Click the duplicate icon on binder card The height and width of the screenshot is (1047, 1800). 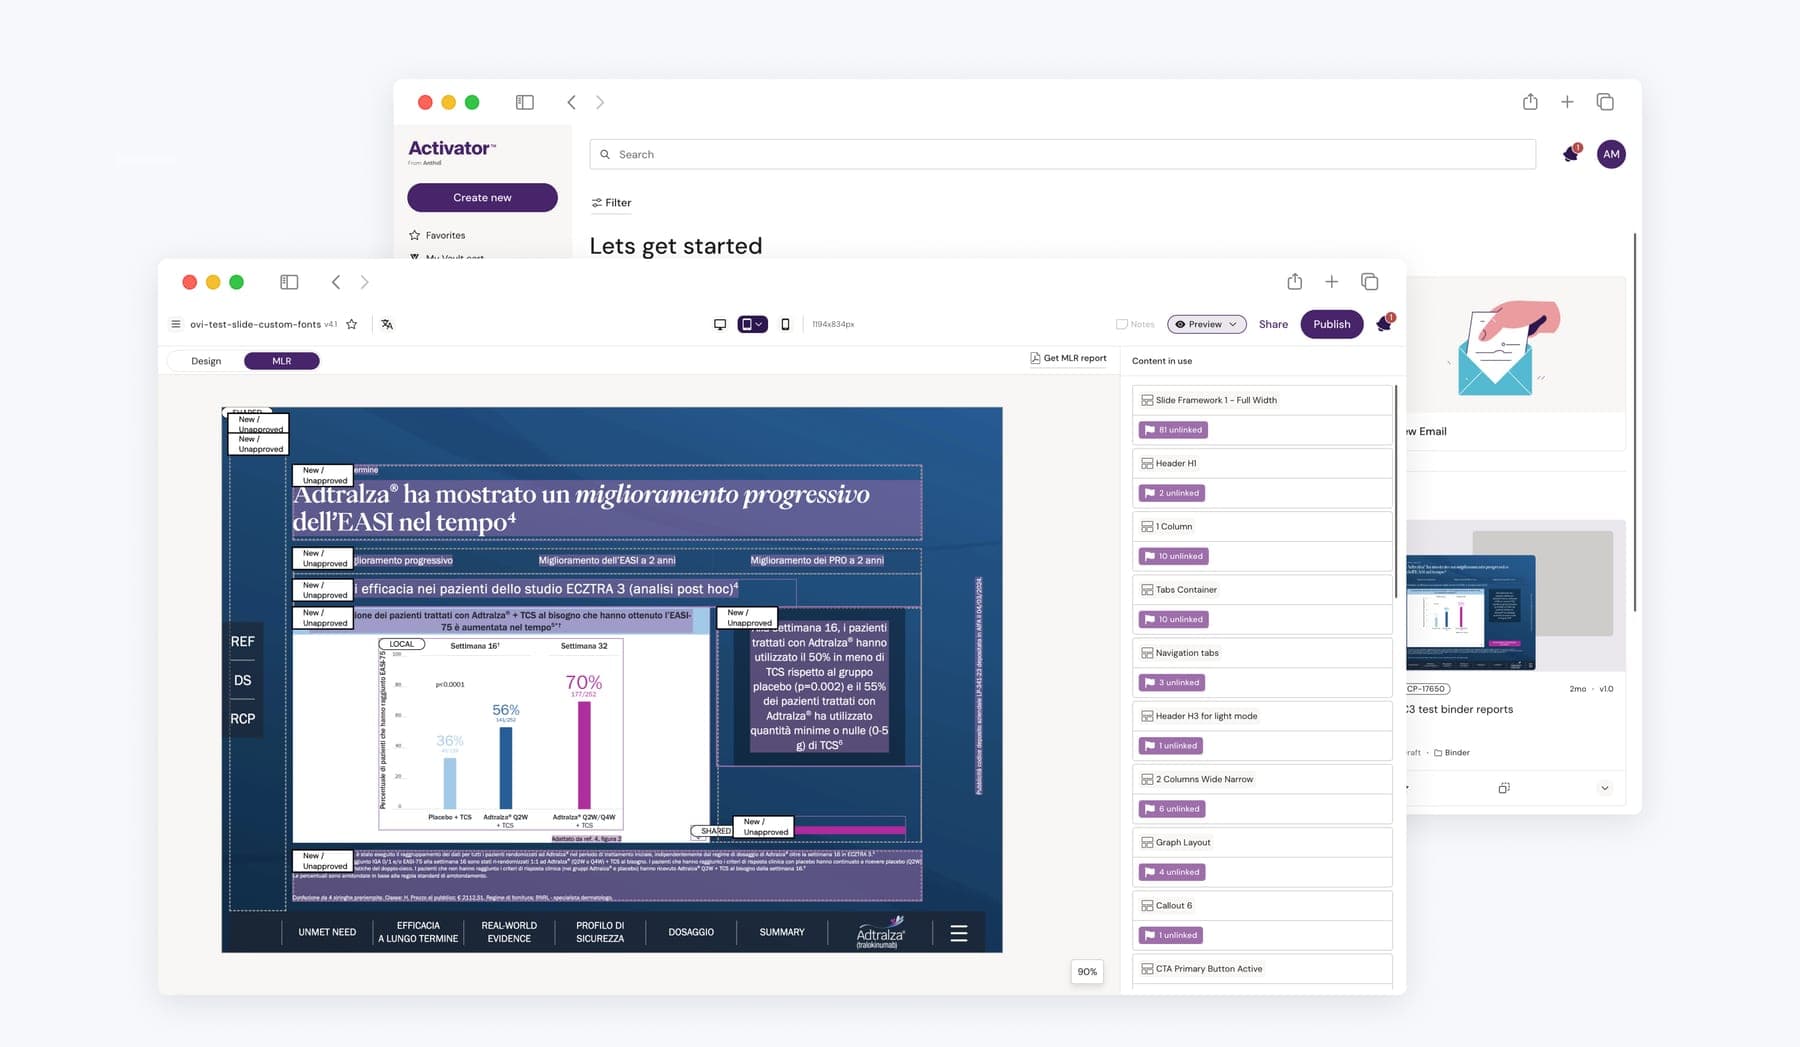coord(1504,788)
